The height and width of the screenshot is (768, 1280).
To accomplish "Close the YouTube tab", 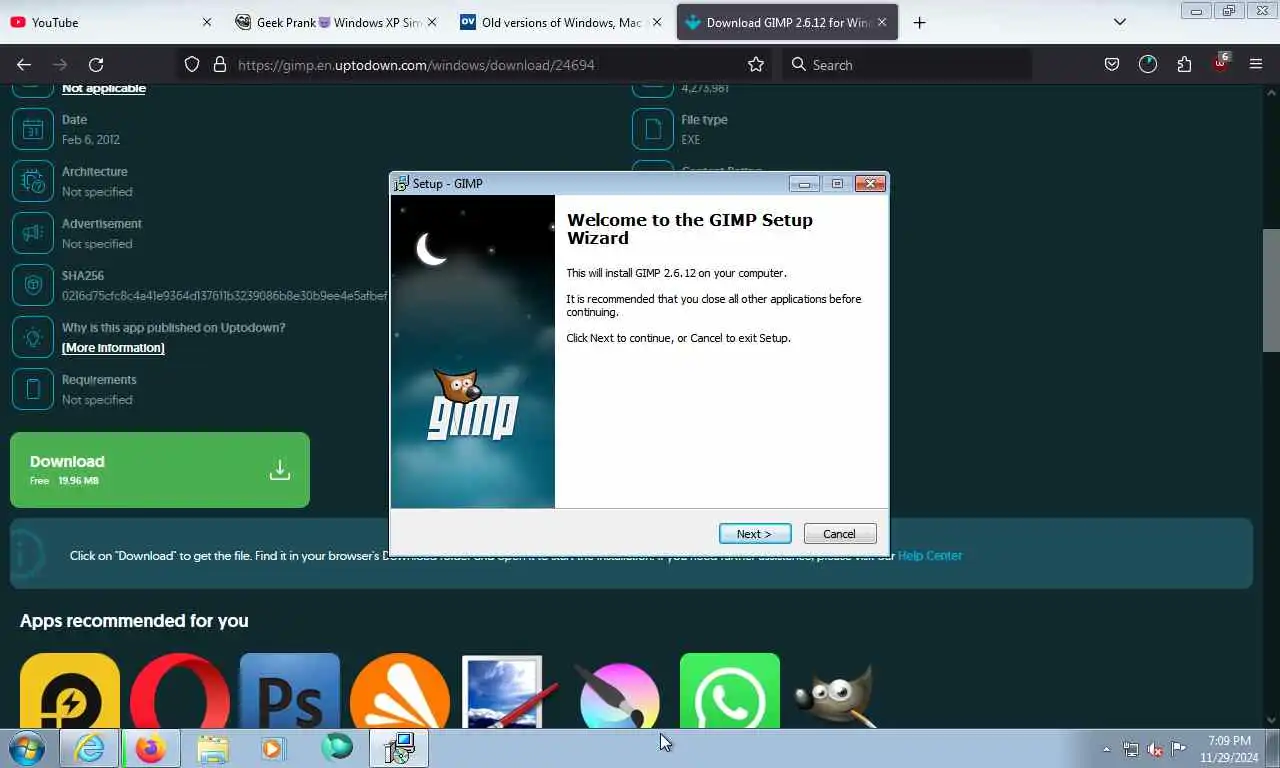I will 207,22.
